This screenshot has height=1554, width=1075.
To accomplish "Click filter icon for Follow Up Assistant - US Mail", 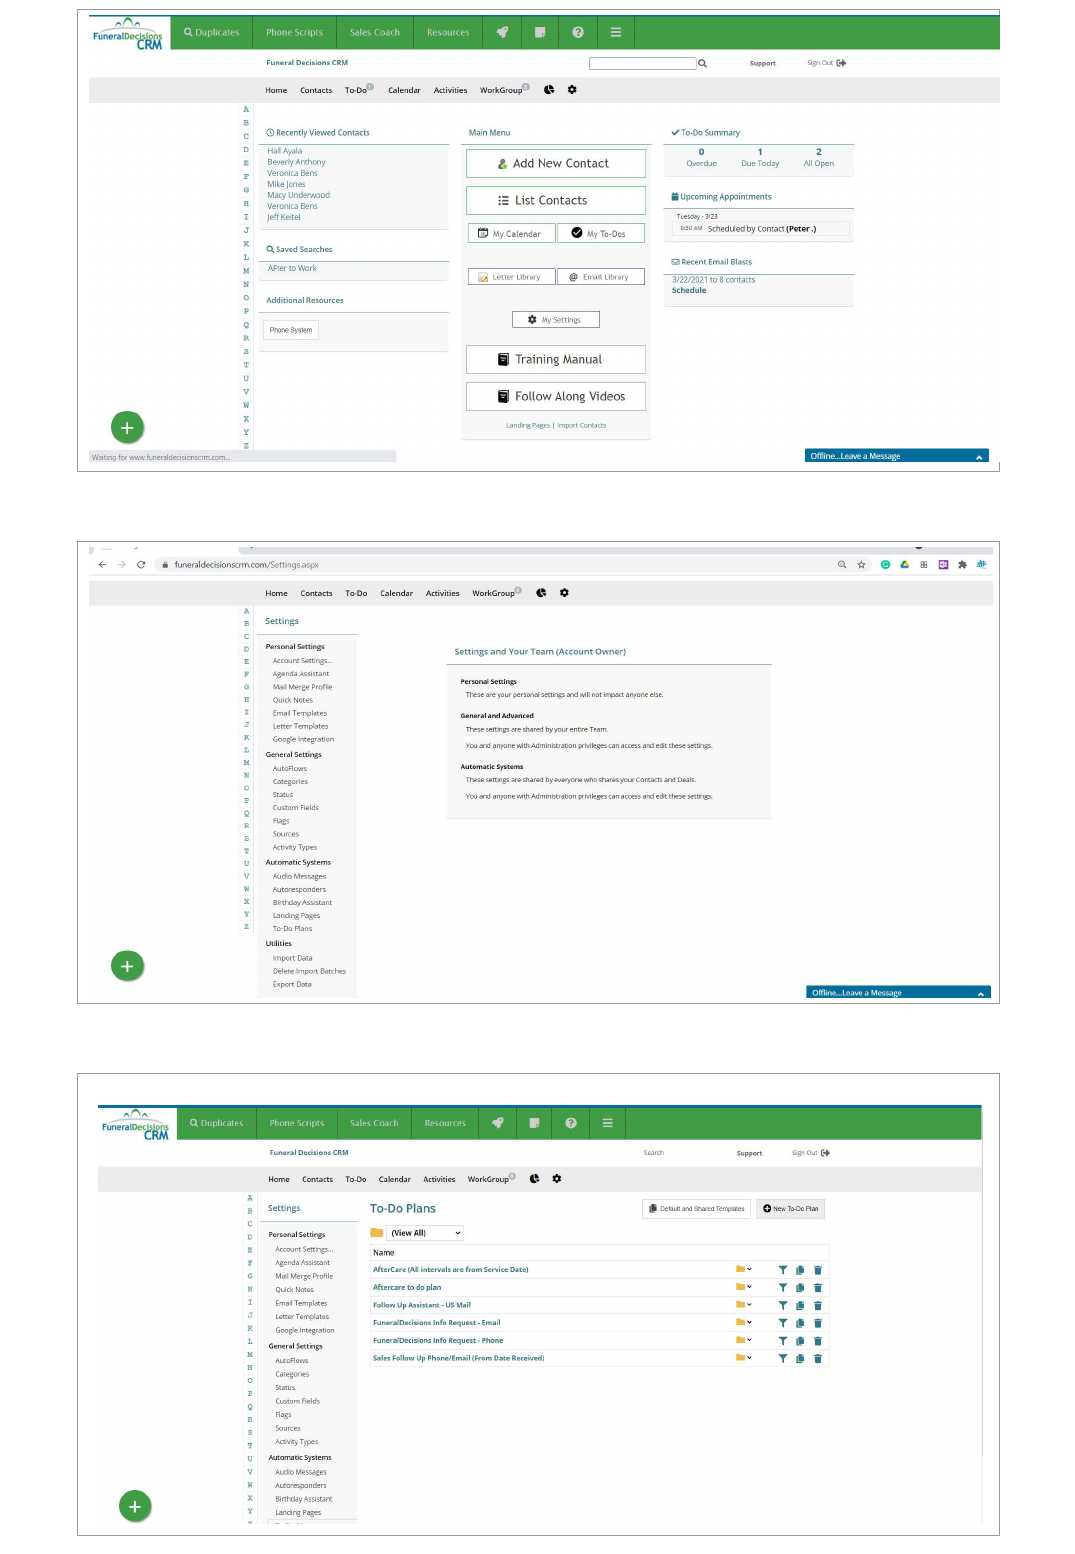I will tap(783, 1306).
